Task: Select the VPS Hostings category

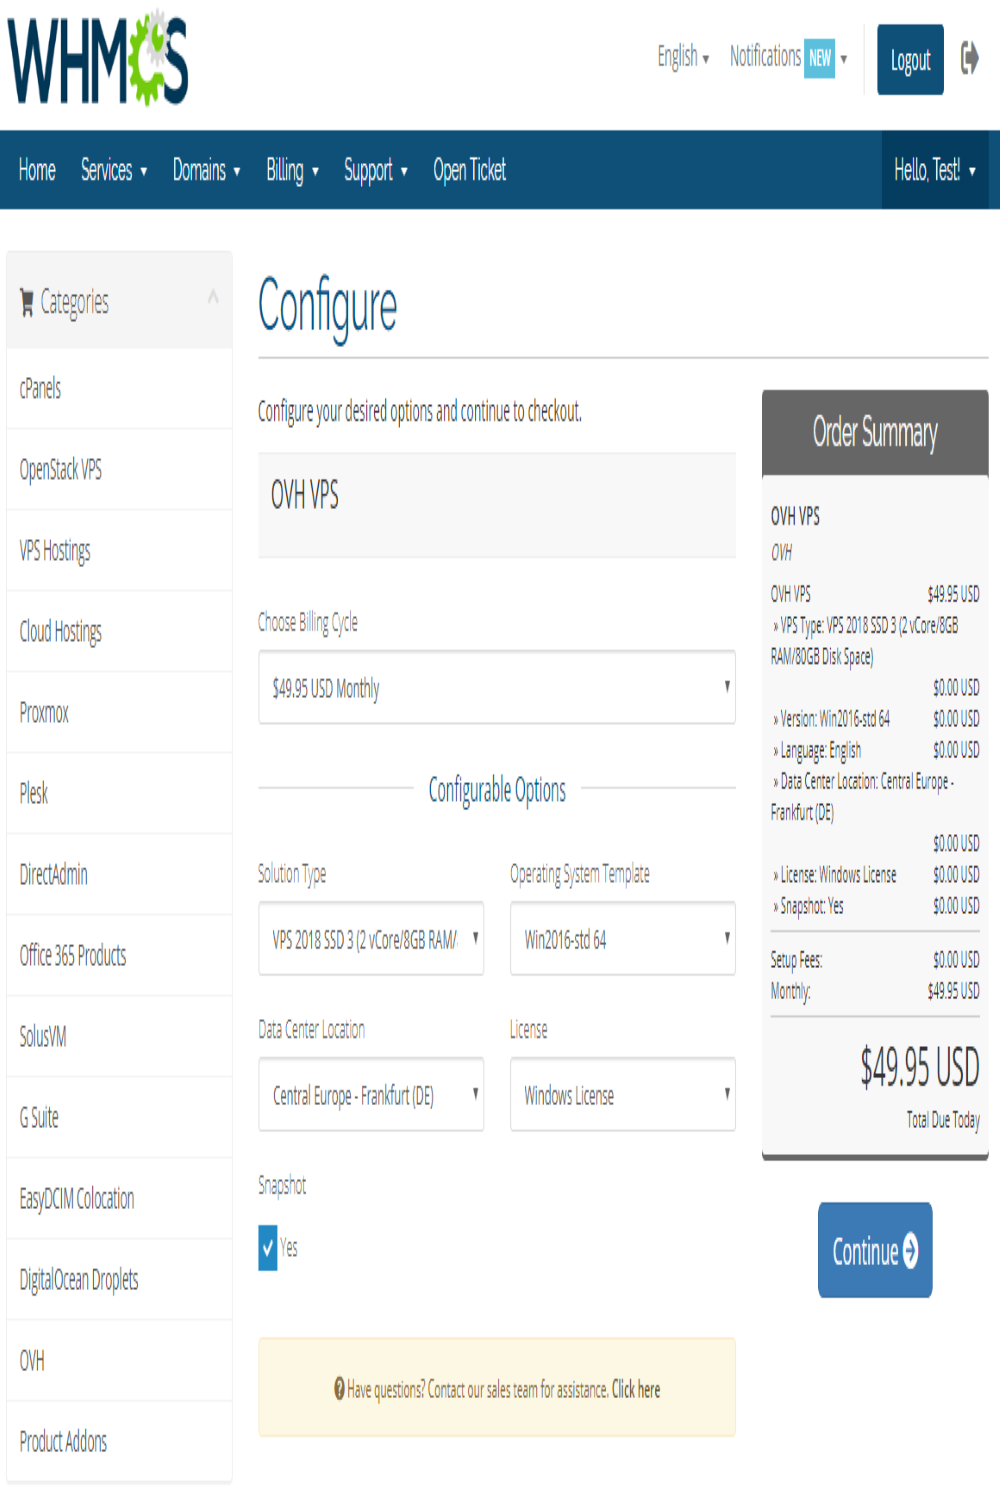Action: (119, 551)
